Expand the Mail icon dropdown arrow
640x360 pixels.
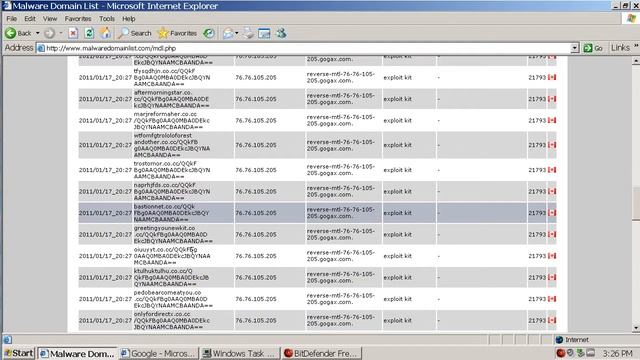tap(237, 33)
